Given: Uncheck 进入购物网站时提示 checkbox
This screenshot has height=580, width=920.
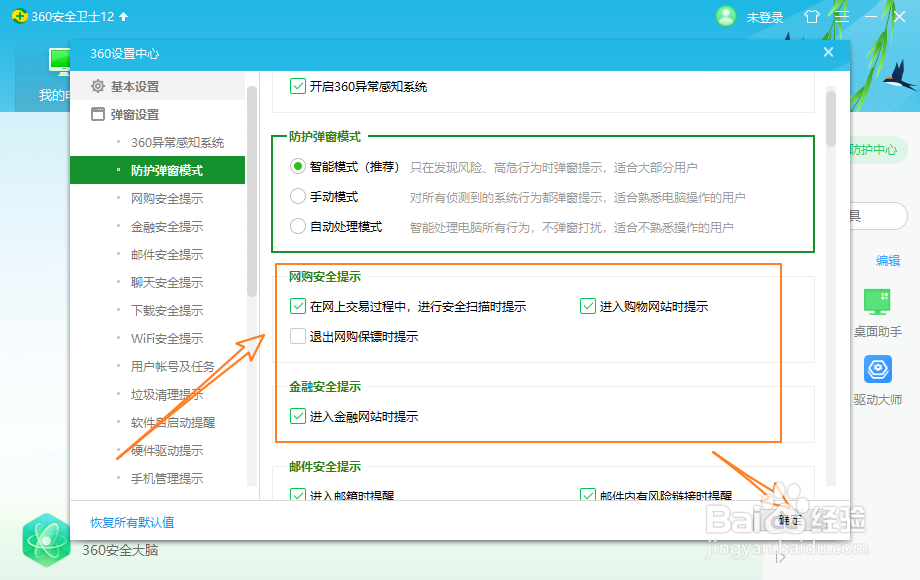Looking at the screenshot, I should tap(588, 306).
